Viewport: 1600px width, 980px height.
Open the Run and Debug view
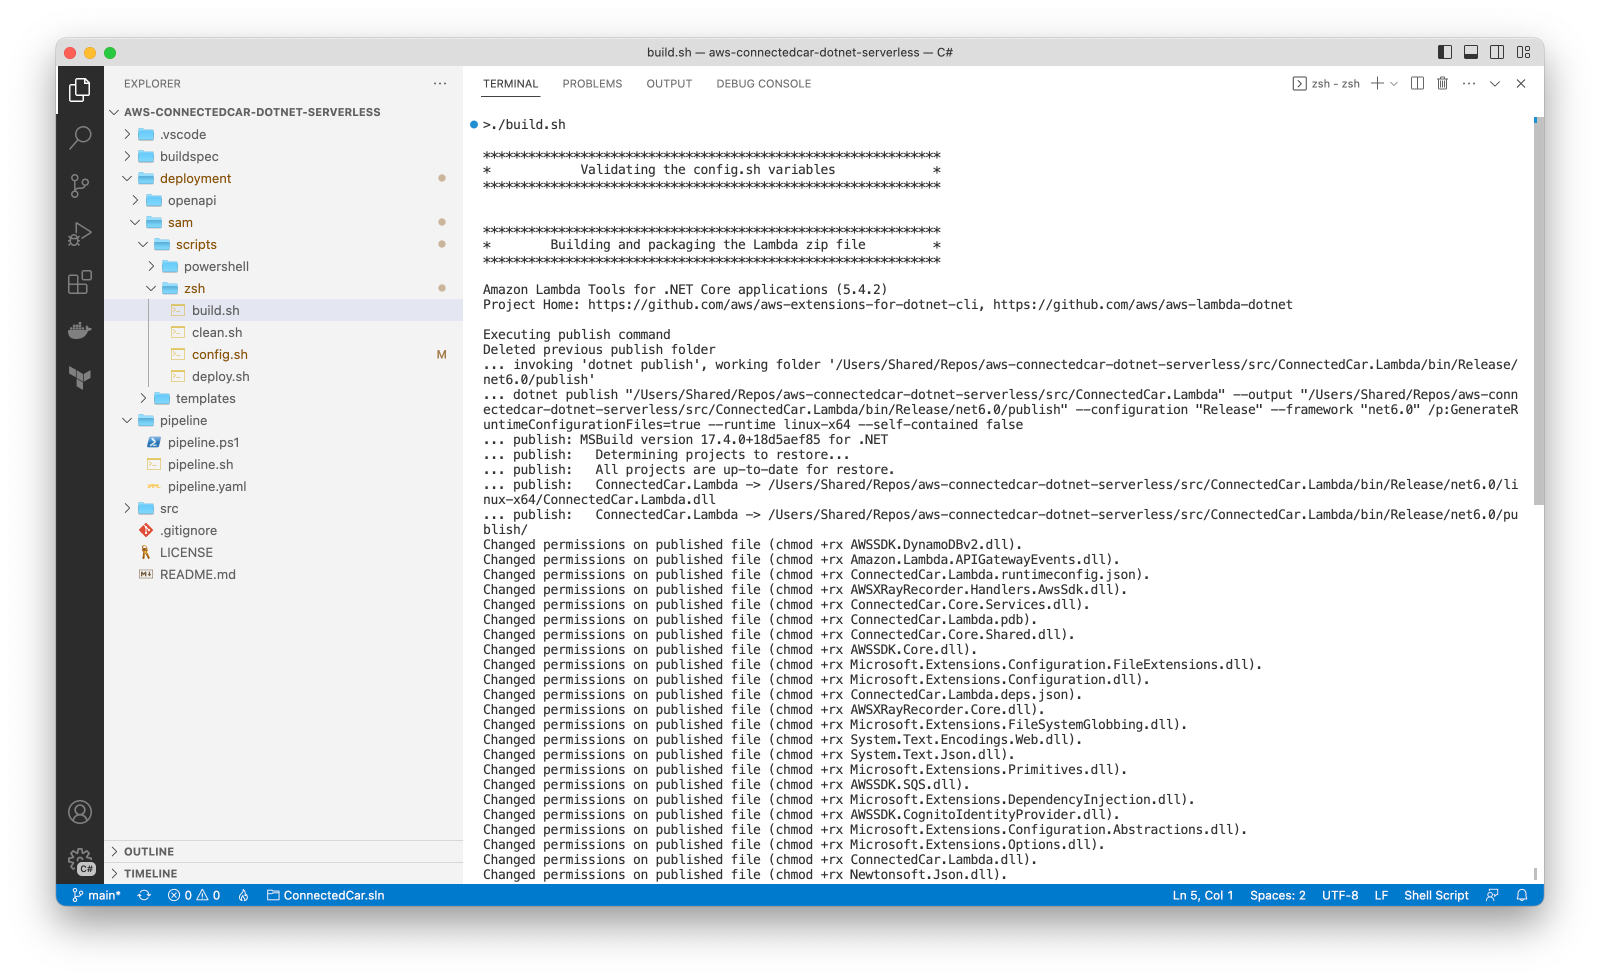[80, 234]
